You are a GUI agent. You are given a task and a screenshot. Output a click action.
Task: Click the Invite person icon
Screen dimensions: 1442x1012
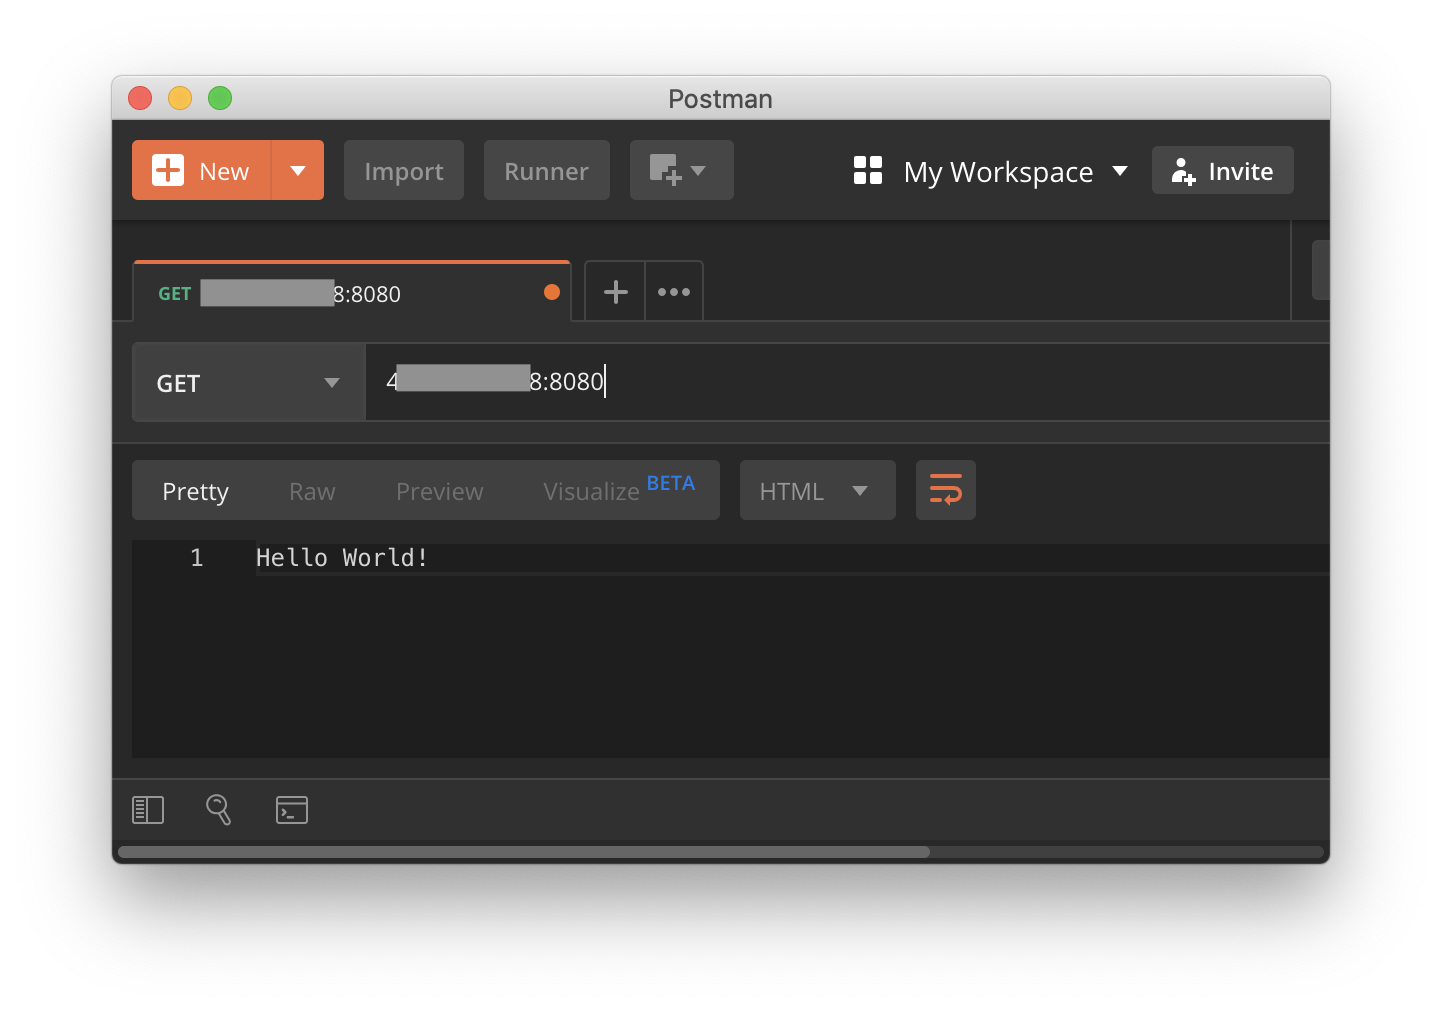point(1183,170)
